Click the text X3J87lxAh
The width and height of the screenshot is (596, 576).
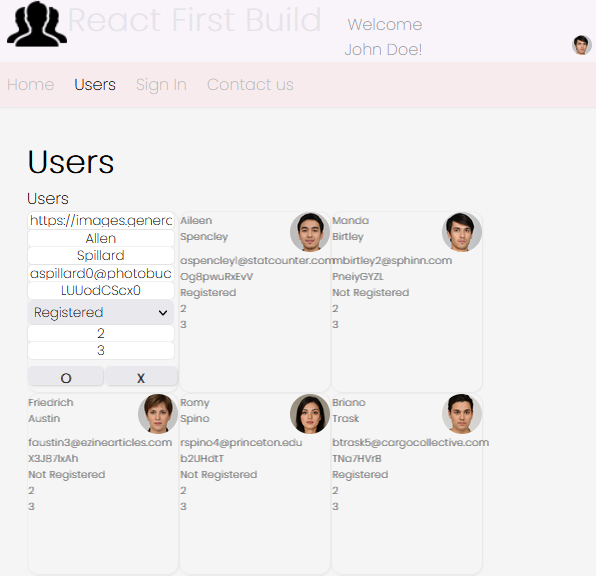click(x=53, y=458)
